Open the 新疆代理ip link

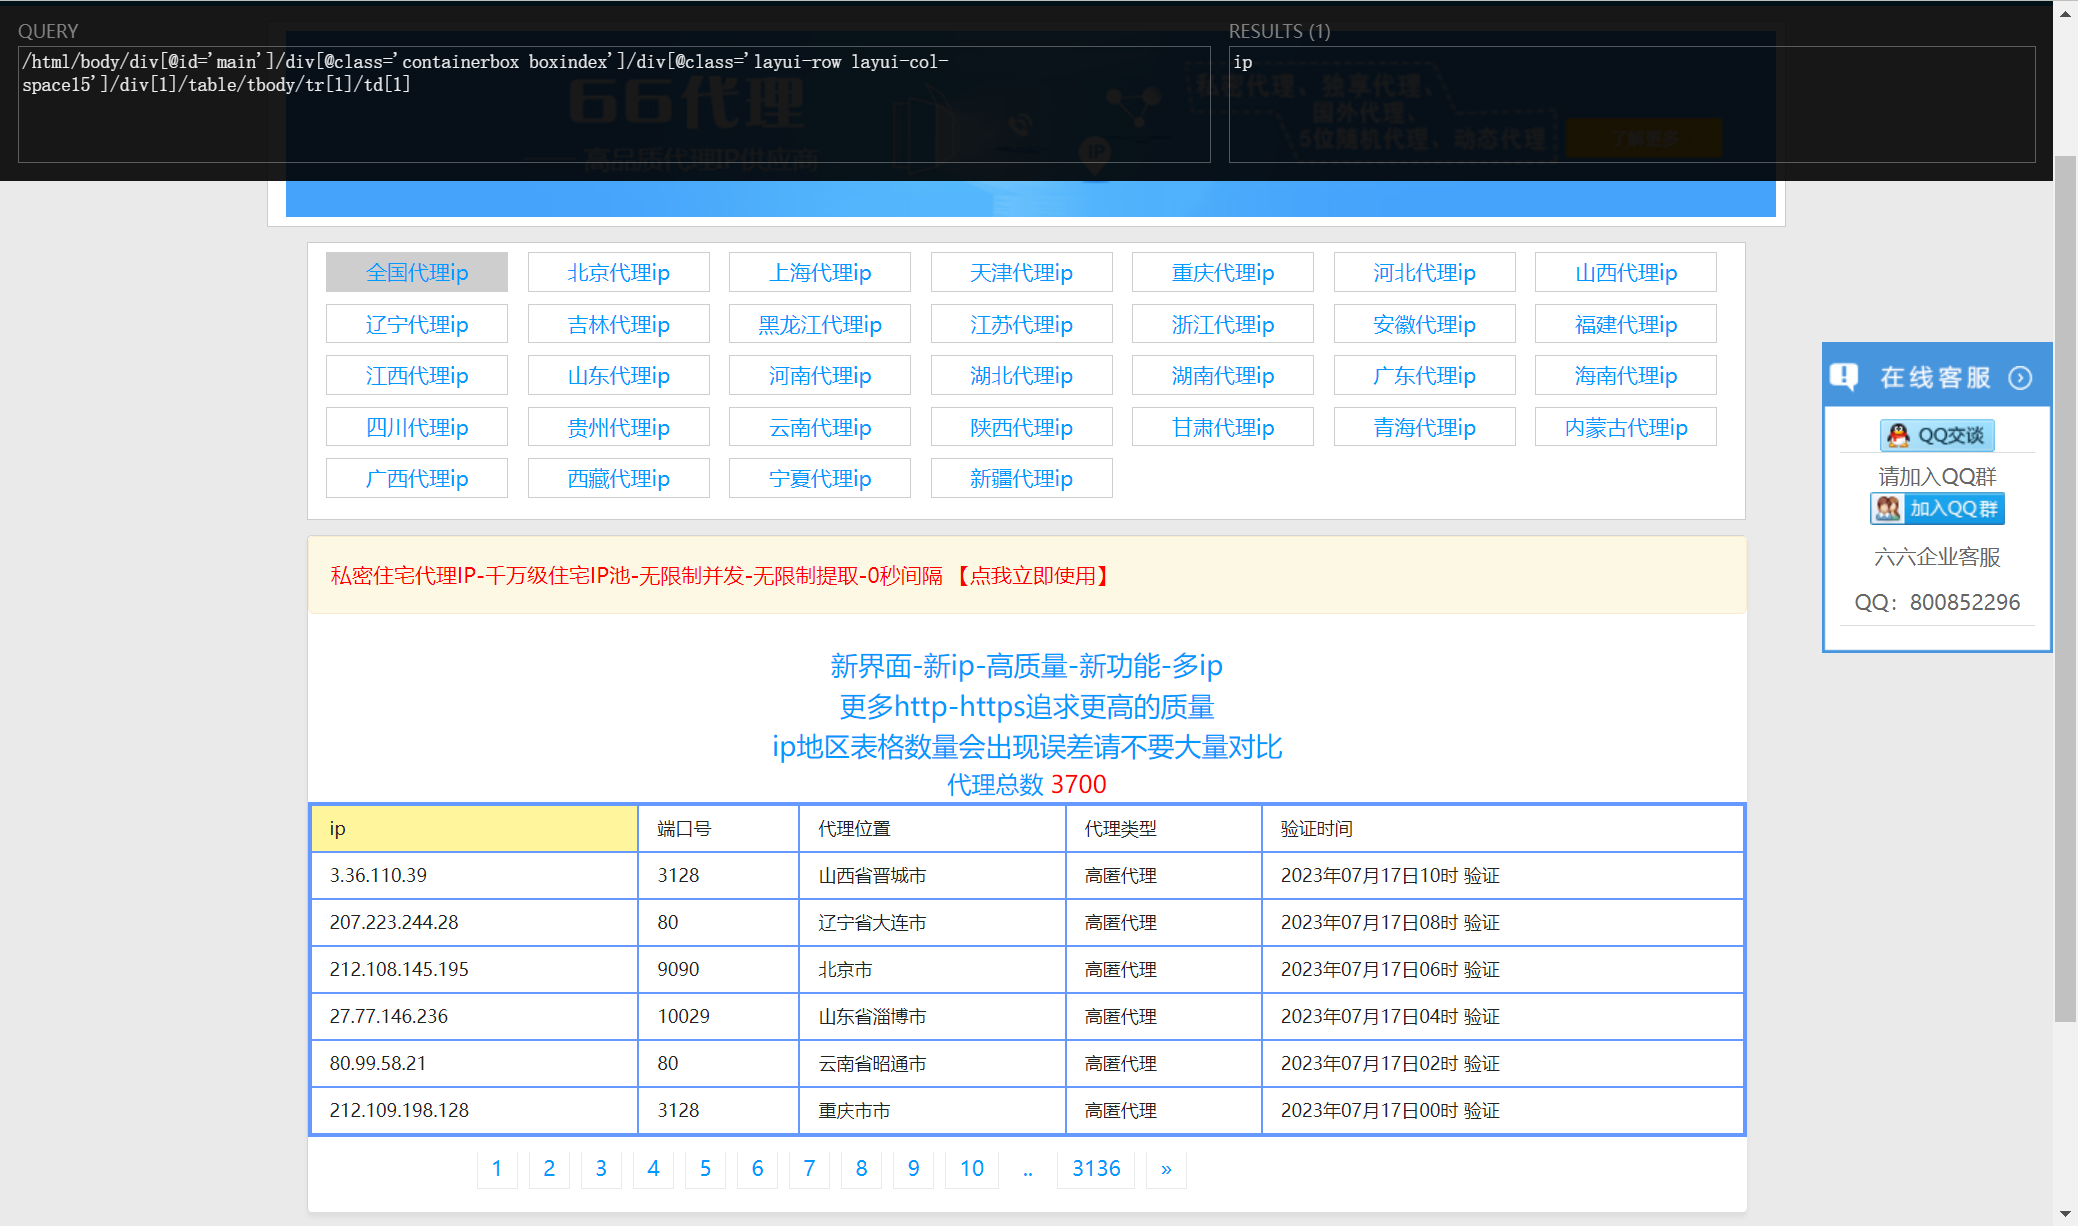pos(1021,478)
